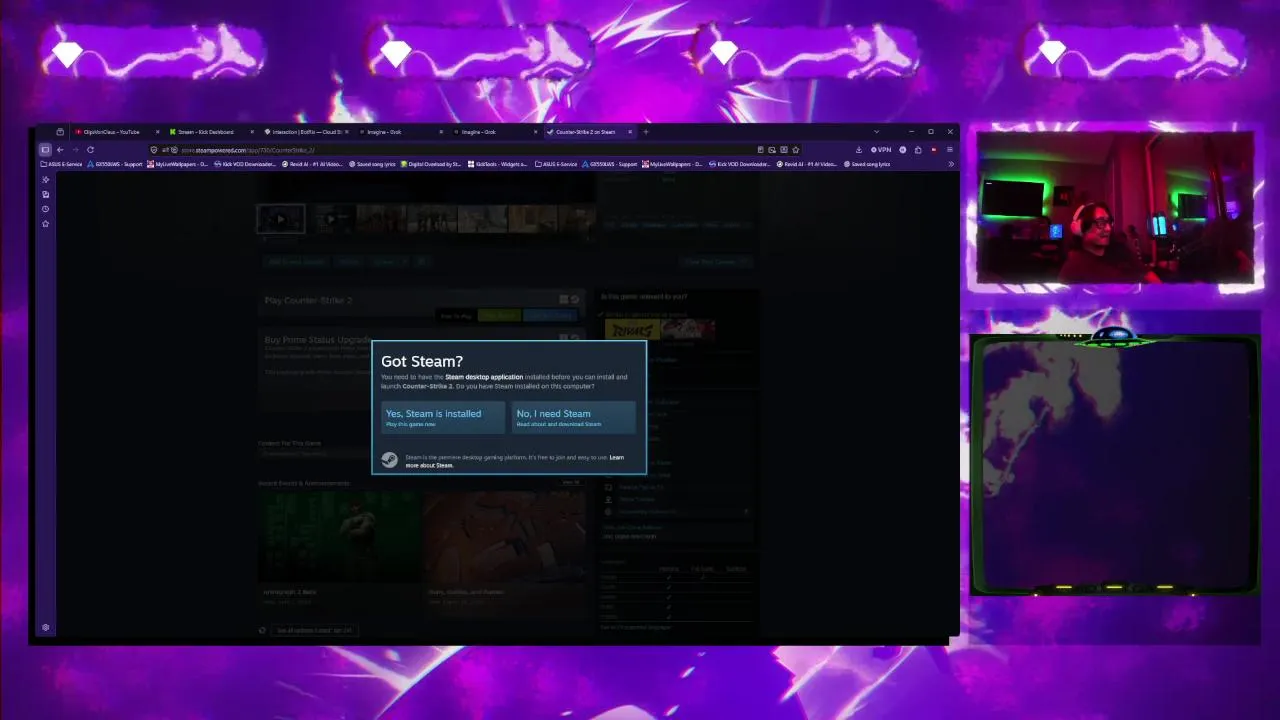Open the first Revid AI bookmark

click(x=313, y=164)
